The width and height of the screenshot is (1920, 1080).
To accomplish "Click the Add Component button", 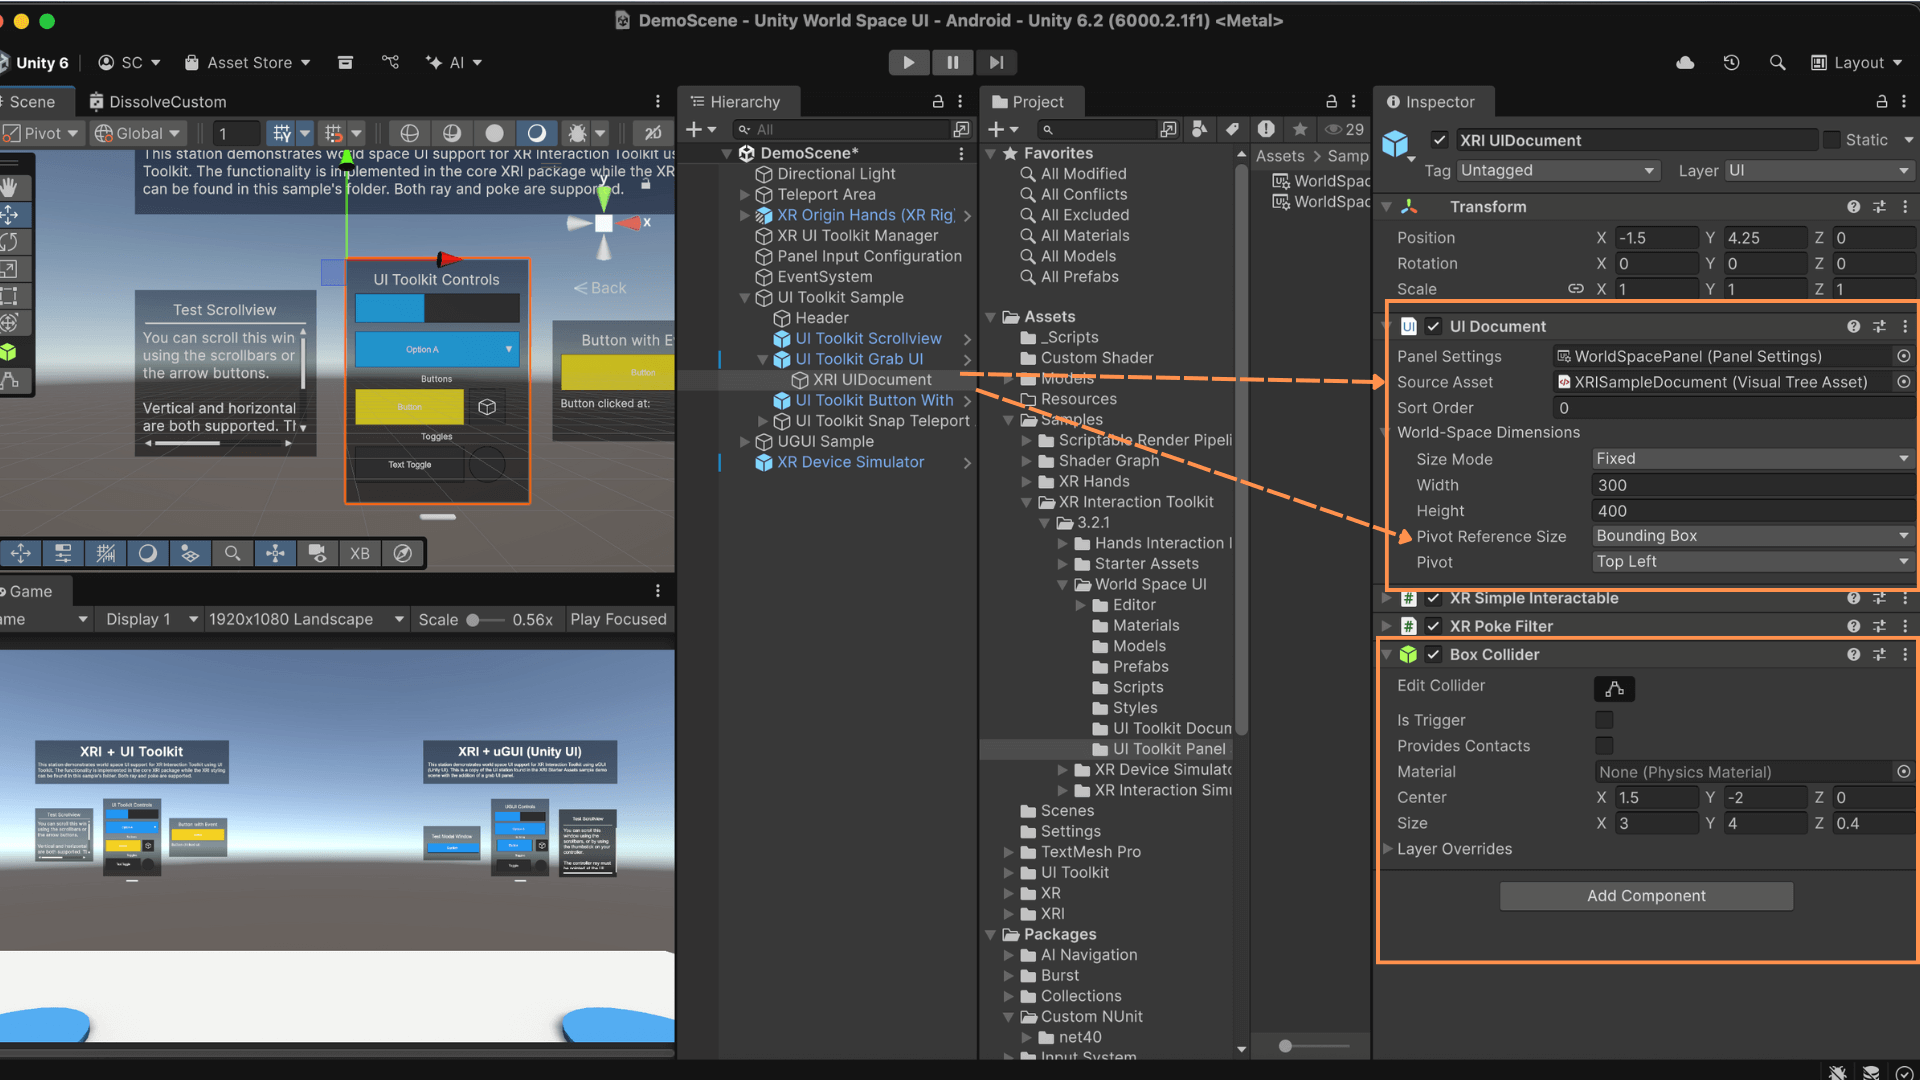I will [x=1646, y=896].
